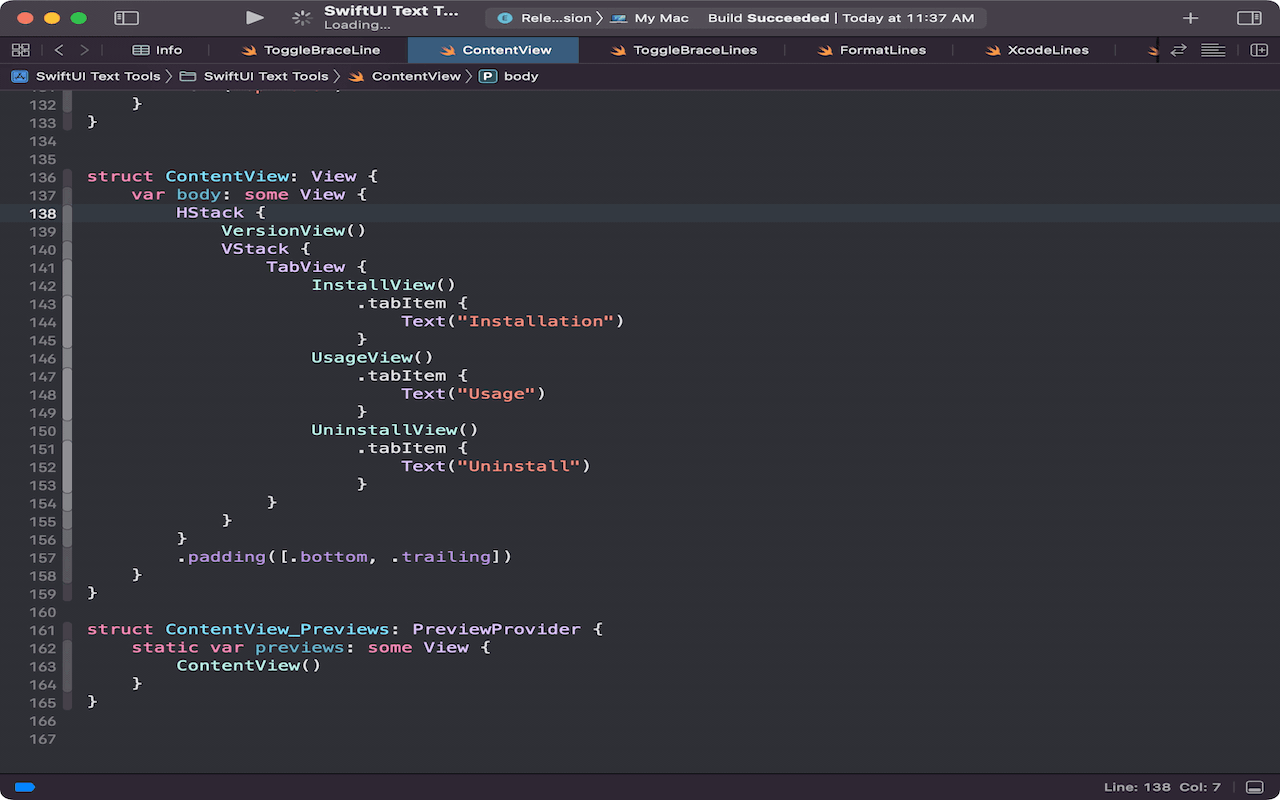Fold code using ribbon at line 141
This screenshot has height=800, width=1280.
tap(68, 268)
